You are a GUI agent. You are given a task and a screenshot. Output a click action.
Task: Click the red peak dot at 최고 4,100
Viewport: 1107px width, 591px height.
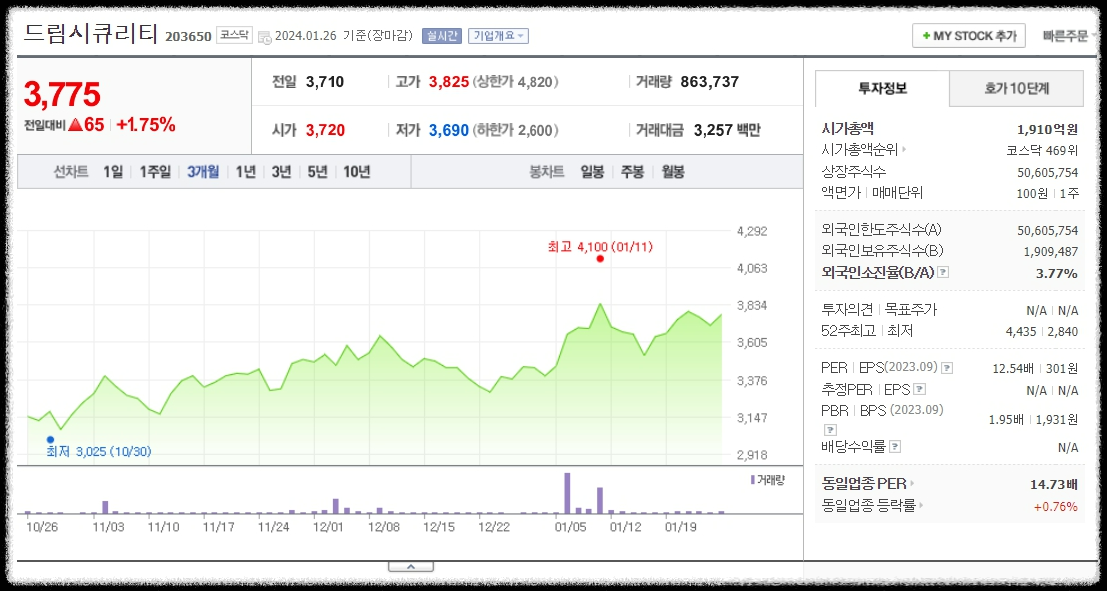(600, 258)
